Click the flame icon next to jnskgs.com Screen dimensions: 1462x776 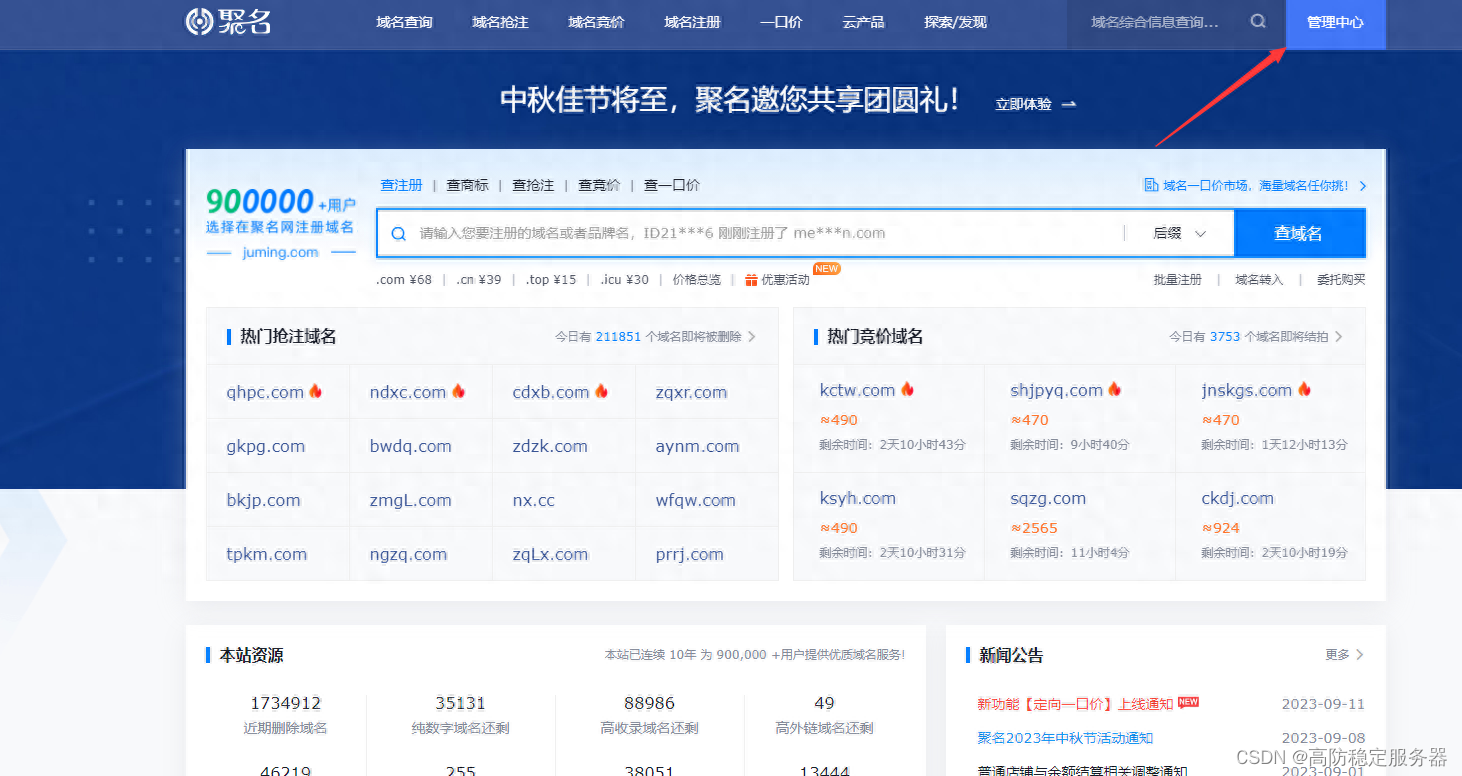(x=1304, y=389)
